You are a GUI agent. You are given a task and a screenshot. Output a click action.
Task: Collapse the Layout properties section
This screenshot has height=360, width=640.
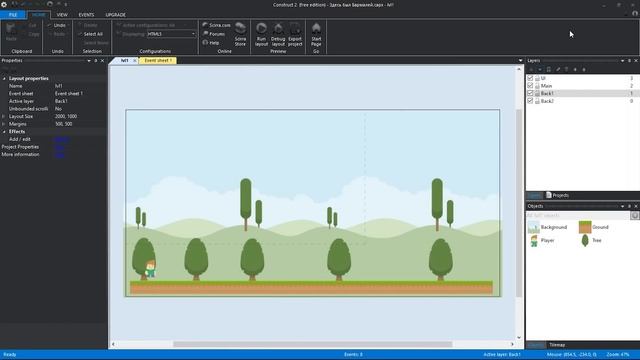[x=4, y=78]
